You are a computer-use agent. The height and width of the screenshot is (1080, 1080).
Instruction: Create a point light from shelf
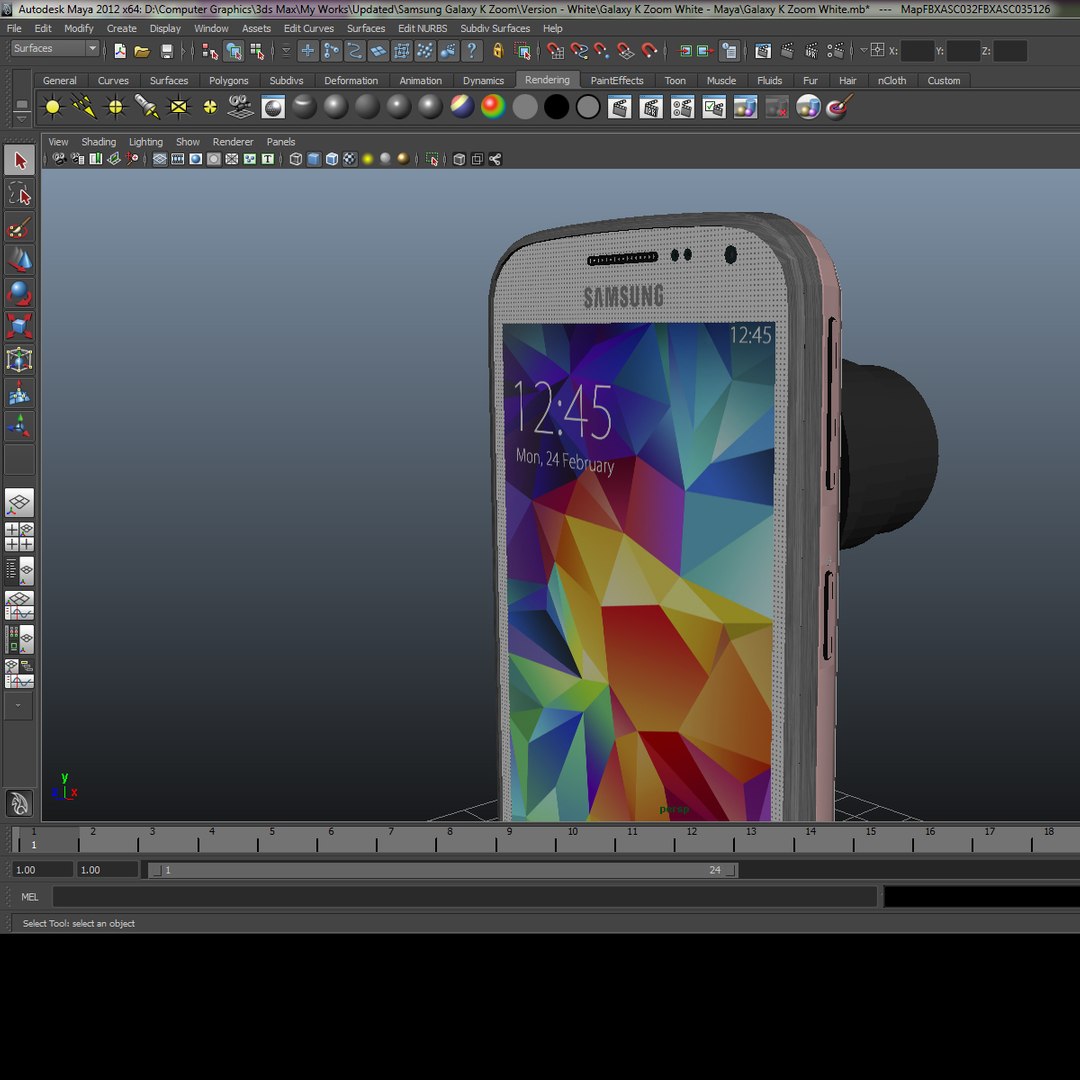115,107
